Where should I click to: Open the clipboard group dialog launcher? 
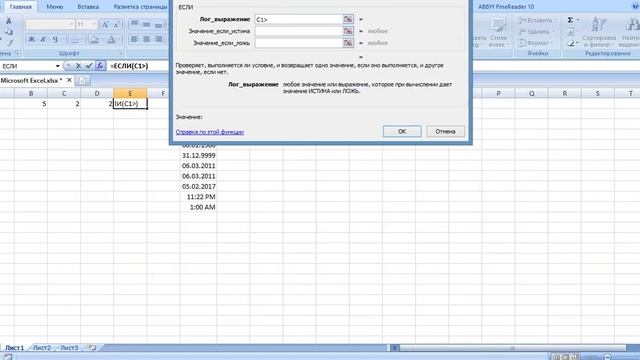point(17,53)
